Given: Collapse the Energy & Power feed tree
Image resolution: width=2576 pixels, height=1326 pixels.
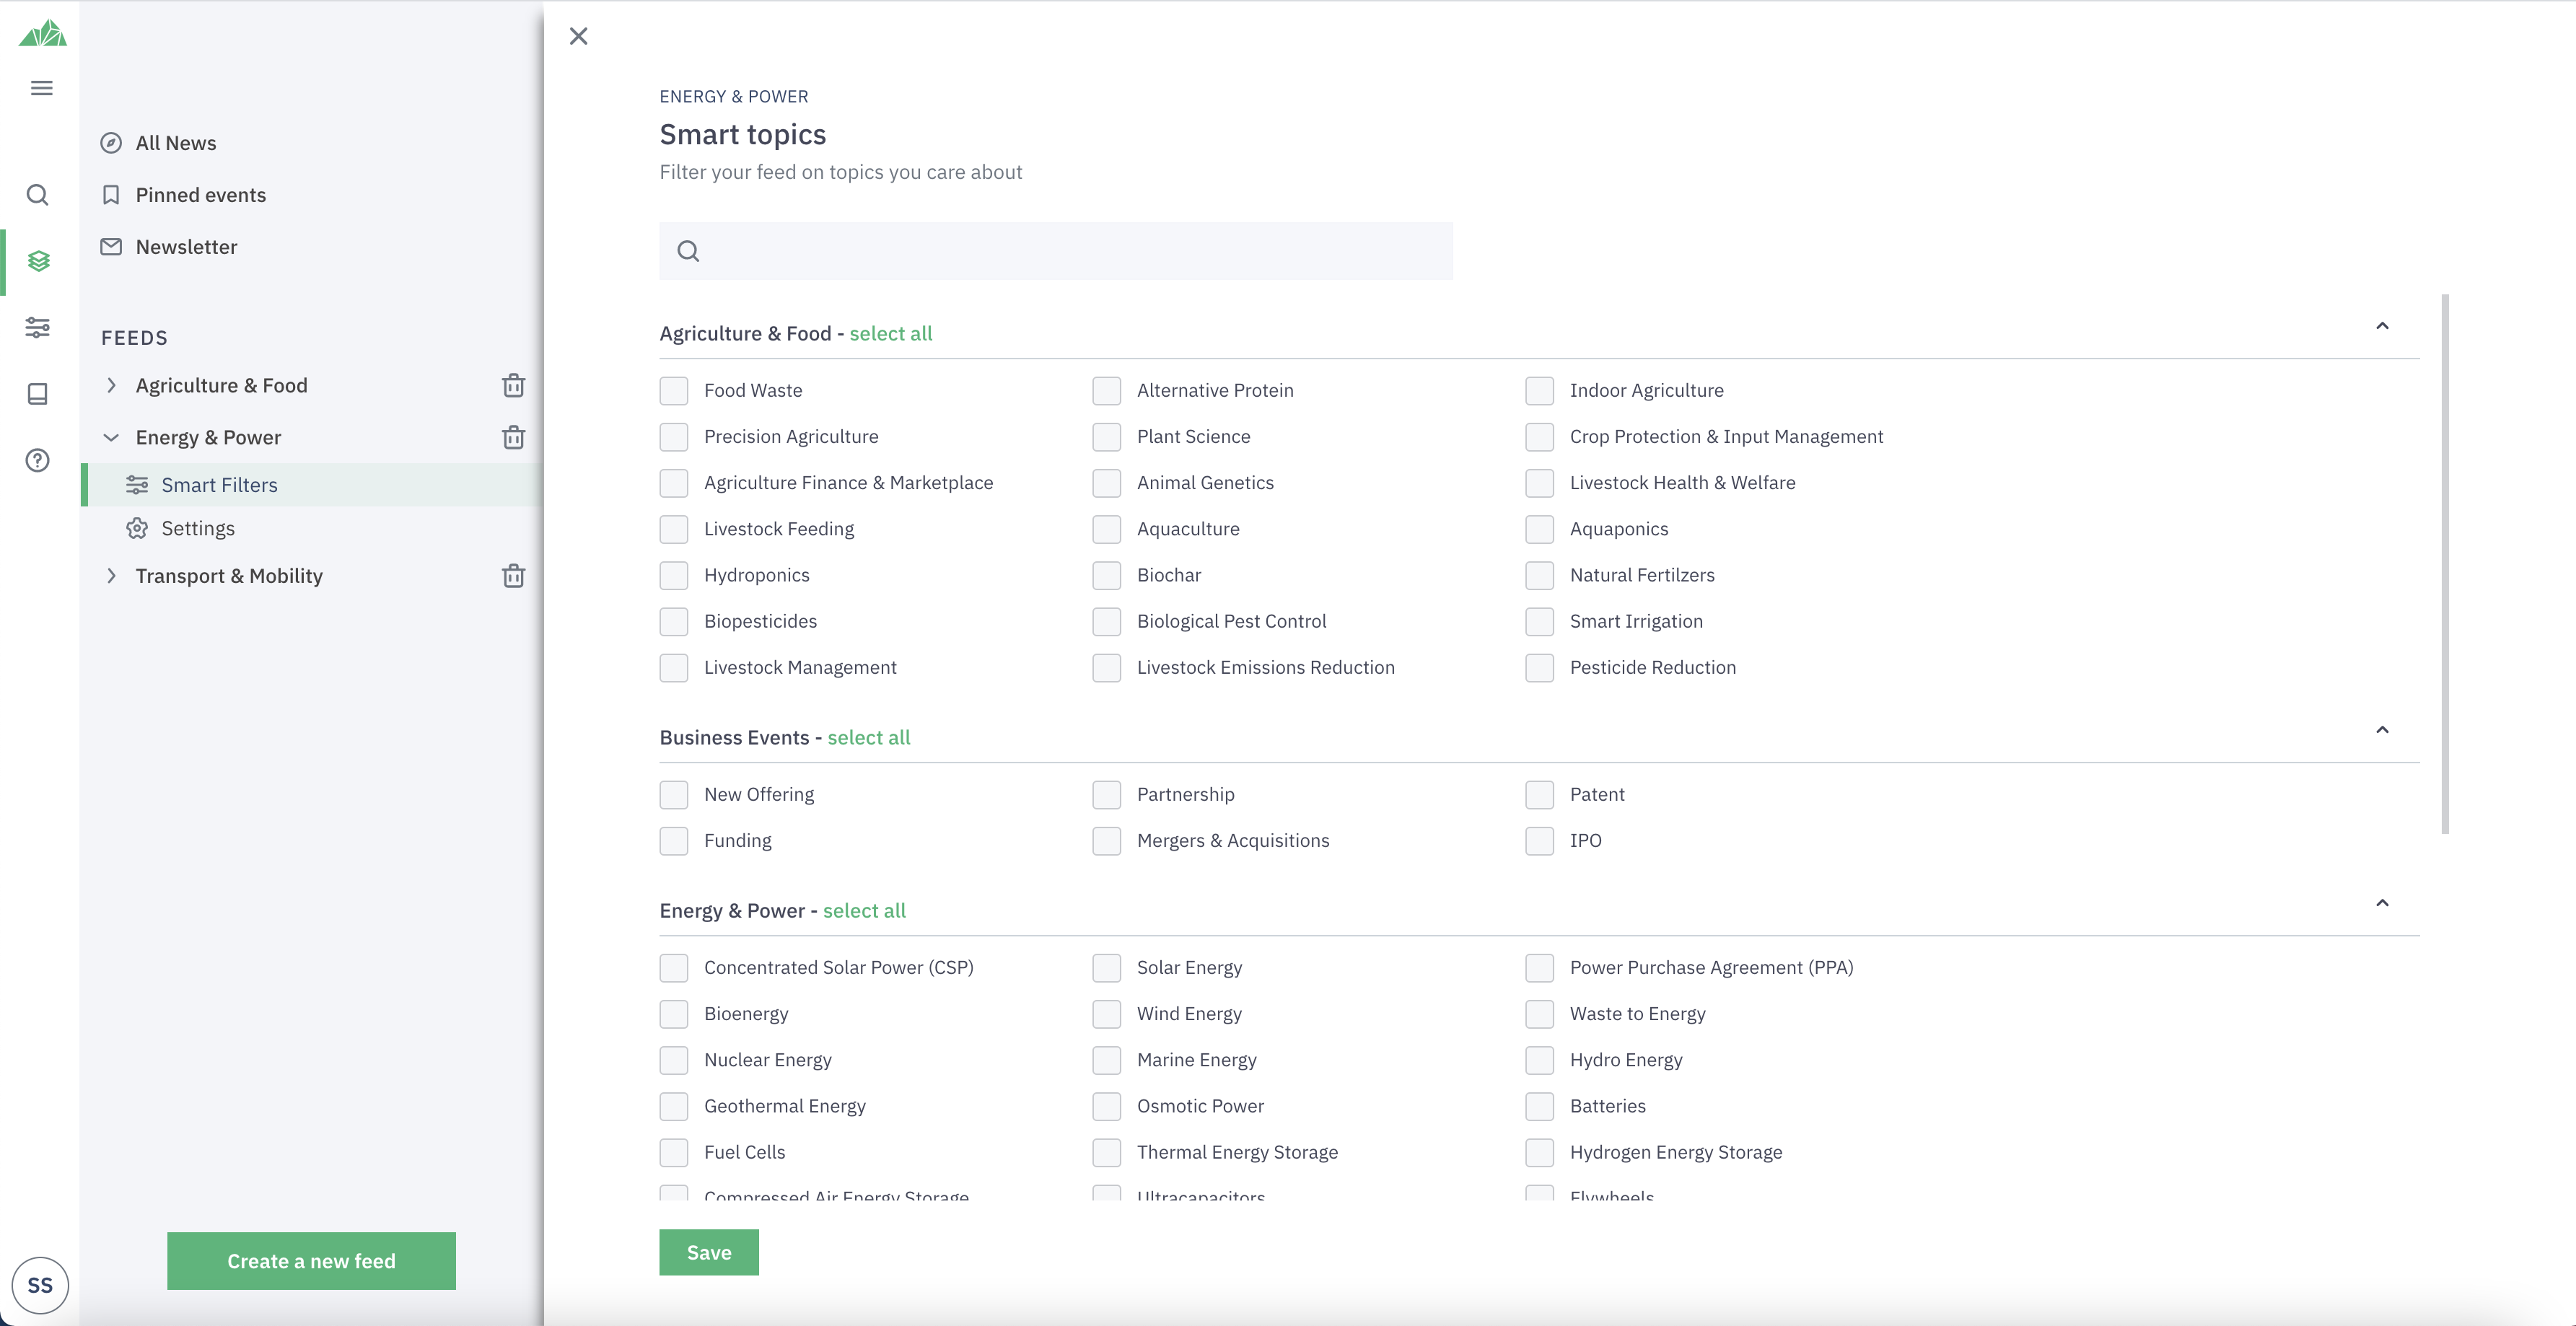Looking at the screenshot, I should click(x=111, y=438).
